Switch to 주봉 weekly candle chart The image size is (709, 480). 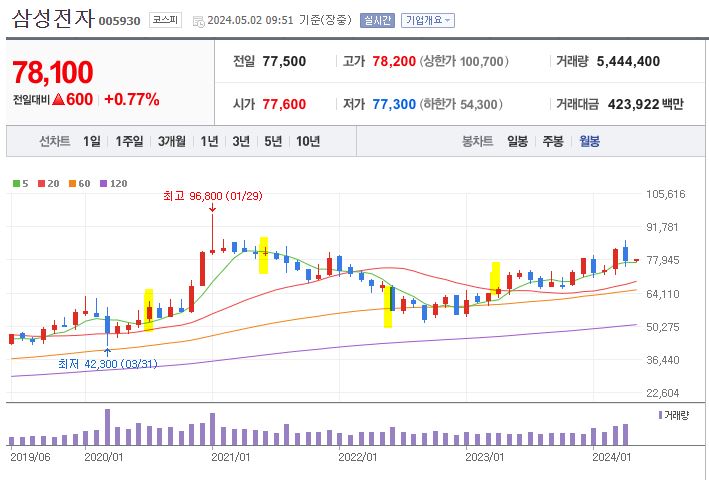click(553, 141)
